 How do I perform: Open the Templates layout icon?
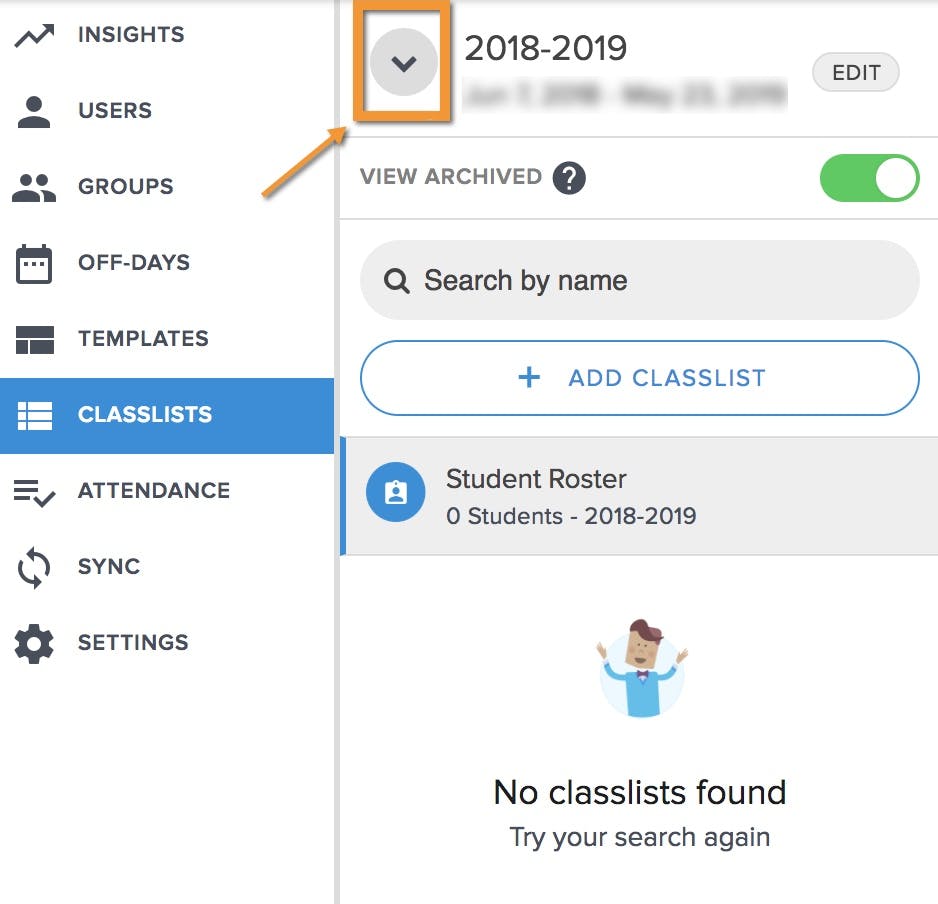(x=35, y=340)
